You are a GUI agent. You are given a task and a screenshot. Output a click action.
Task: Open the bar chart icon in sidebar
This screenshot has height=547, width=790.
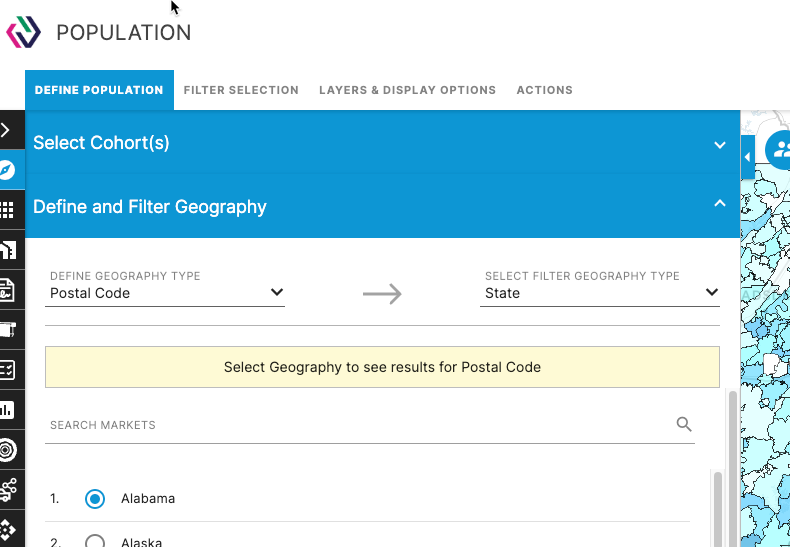coord(7,410)
